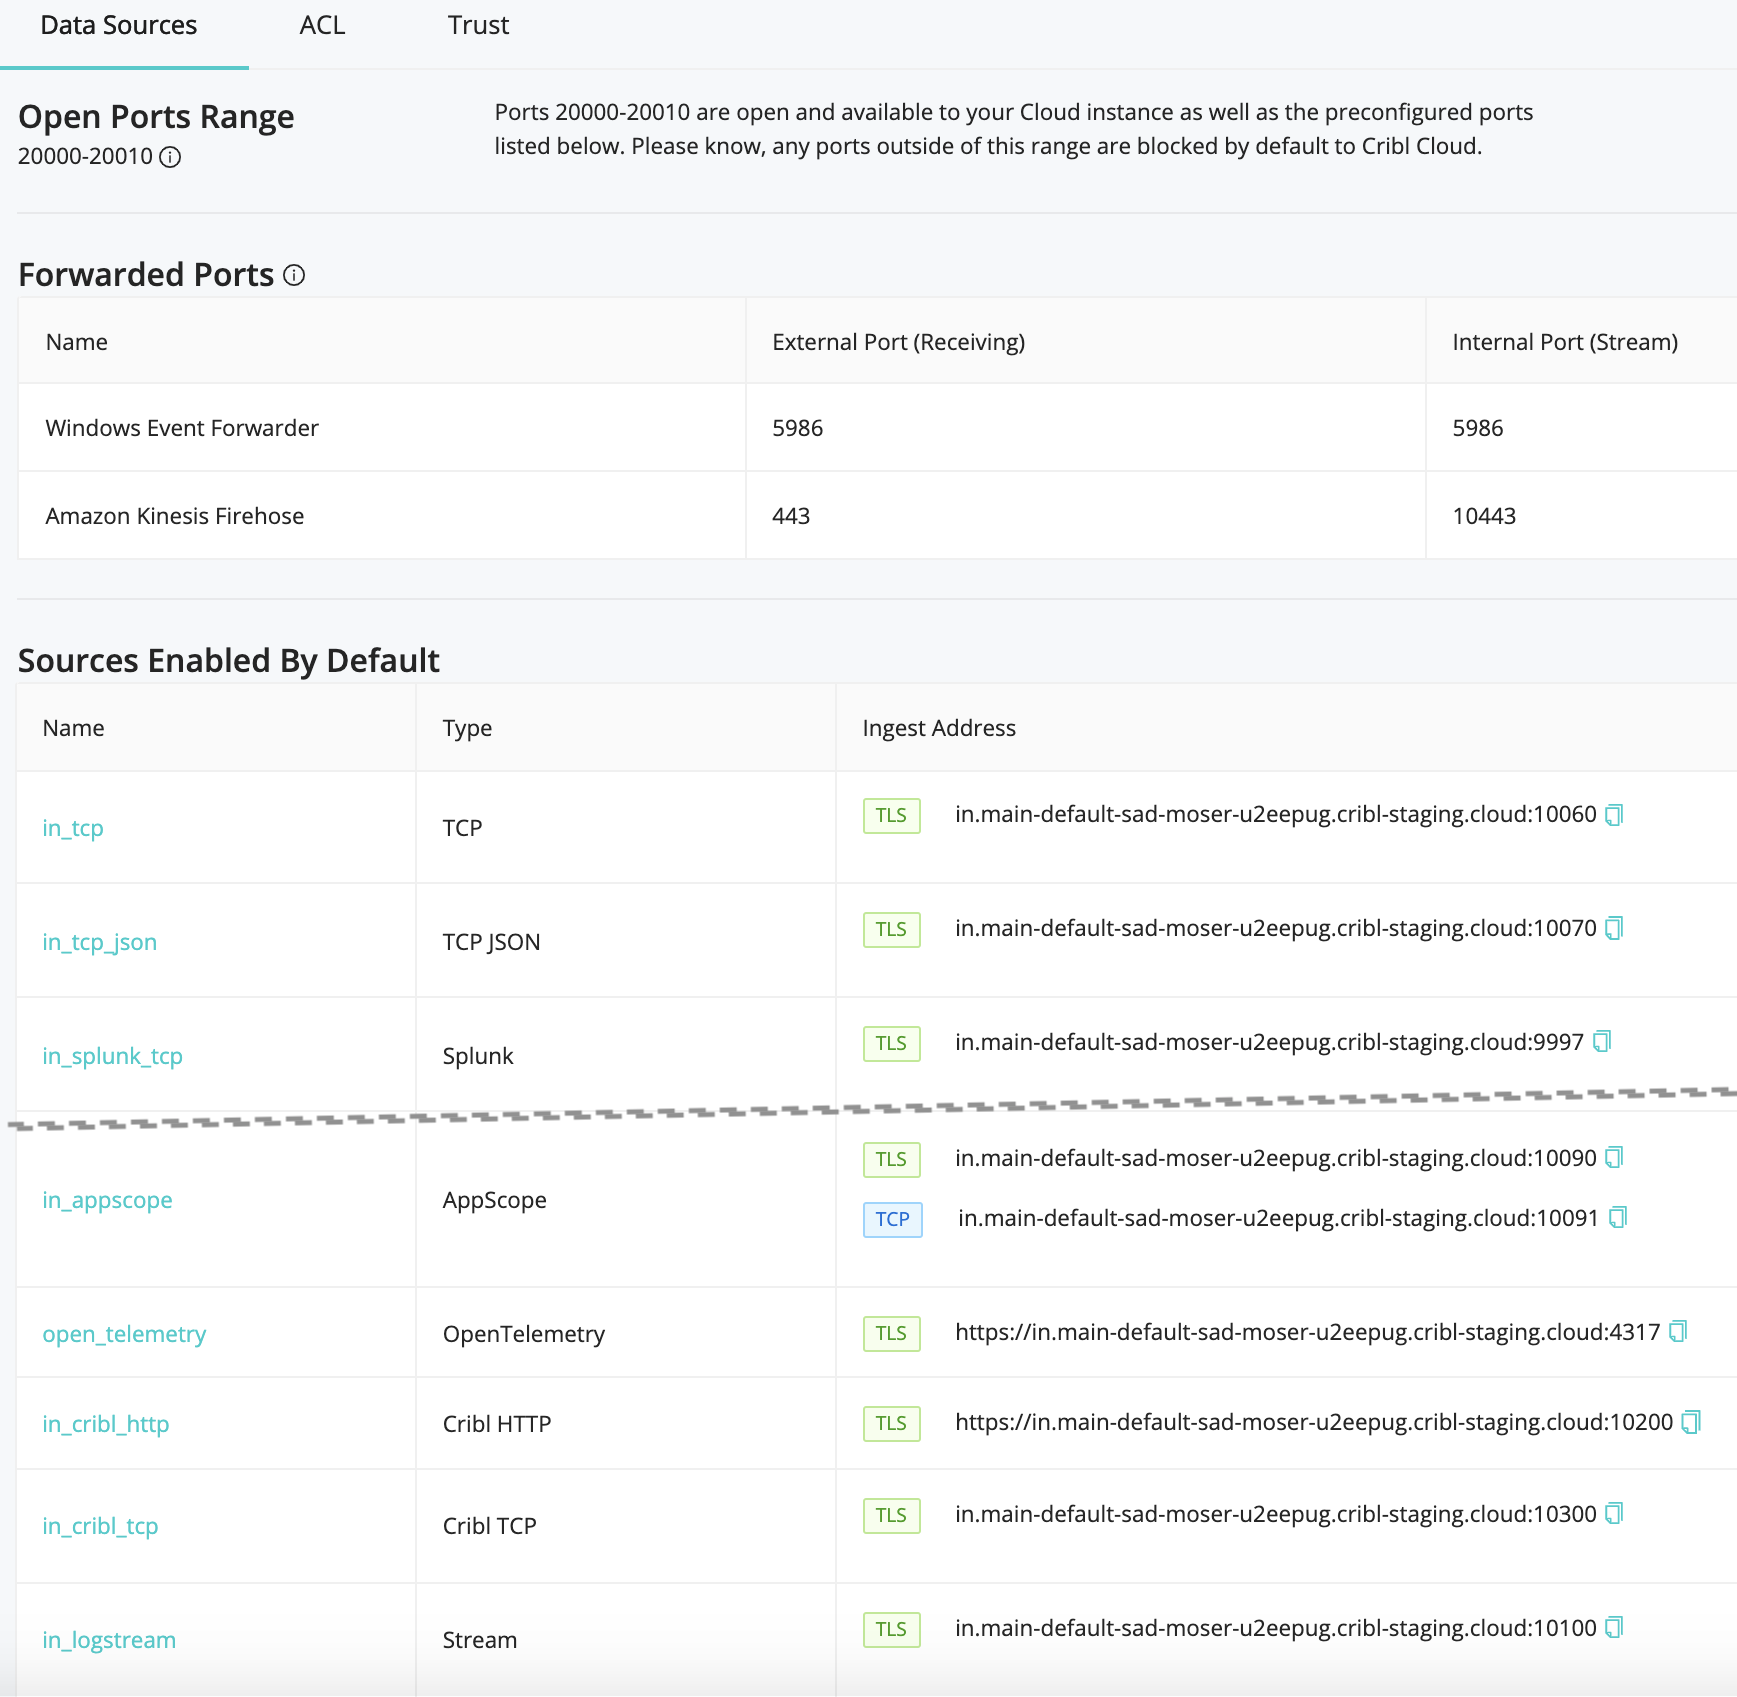Screen dimensions: 1737x1697
Task: Copy the in_splunk_tcp ingest address
Action: pos(1604,1041)
